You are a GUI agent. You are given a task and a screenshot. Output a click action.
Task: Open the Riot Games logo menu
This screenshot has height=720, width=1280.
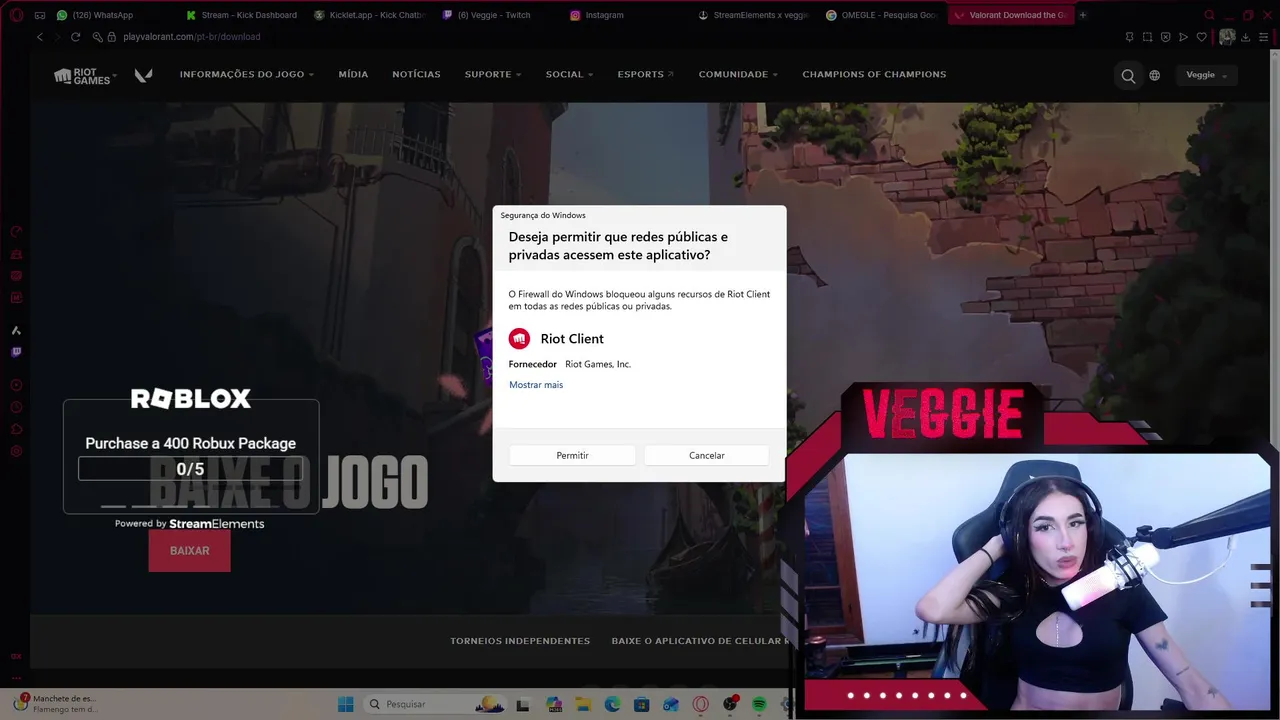[85, 75]
